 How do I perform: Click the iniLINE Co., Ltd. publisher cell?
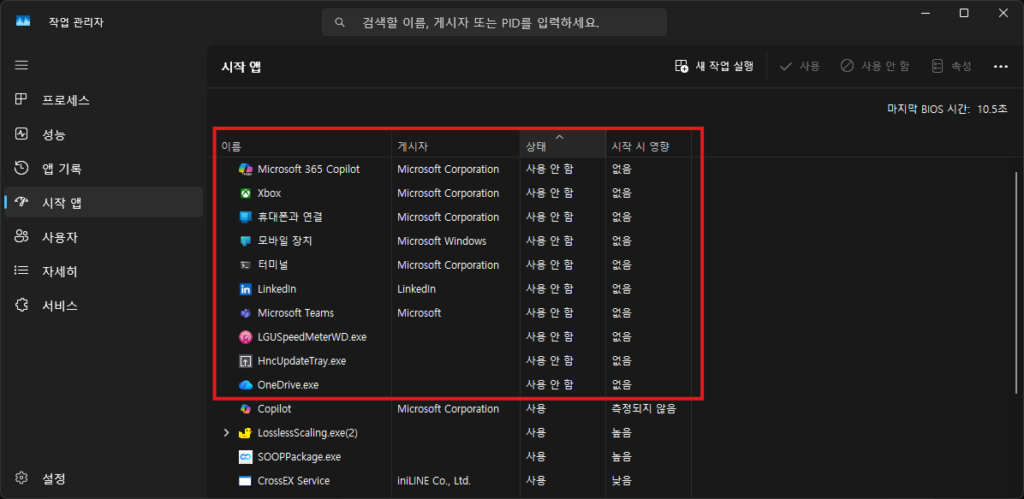click(434, 481)
